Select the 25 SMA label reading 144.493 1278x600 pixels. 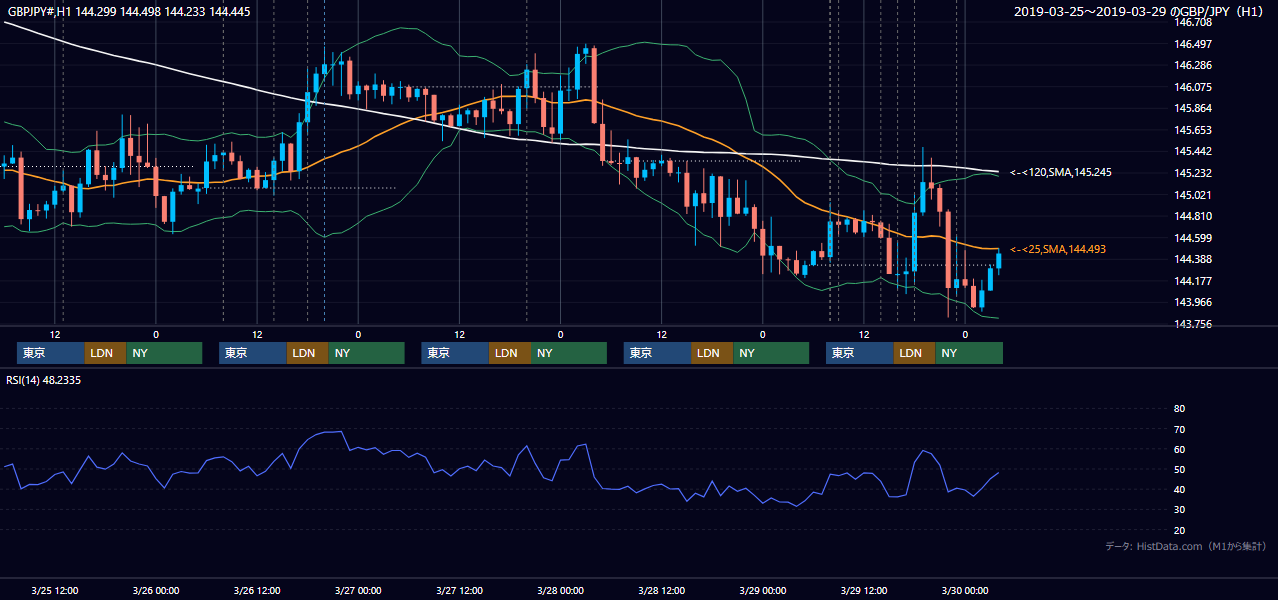(1057, 249)
